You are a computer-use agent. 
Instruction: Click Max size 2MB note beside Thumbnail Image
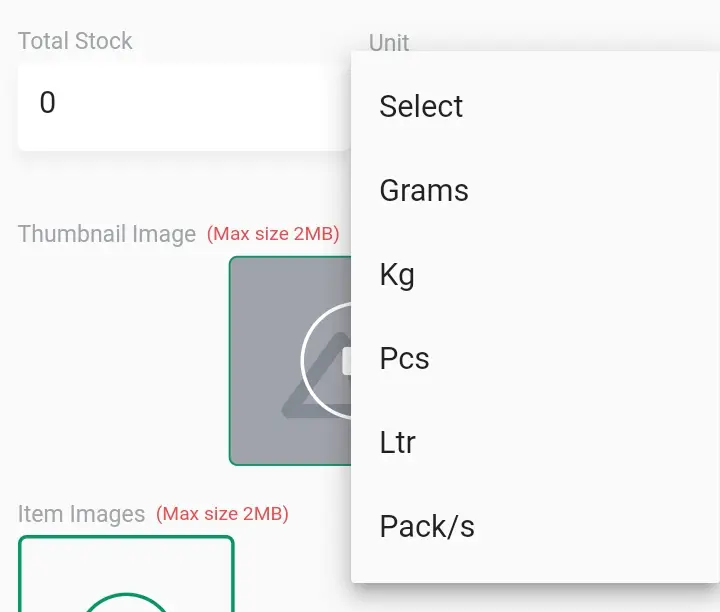(273, 234)
